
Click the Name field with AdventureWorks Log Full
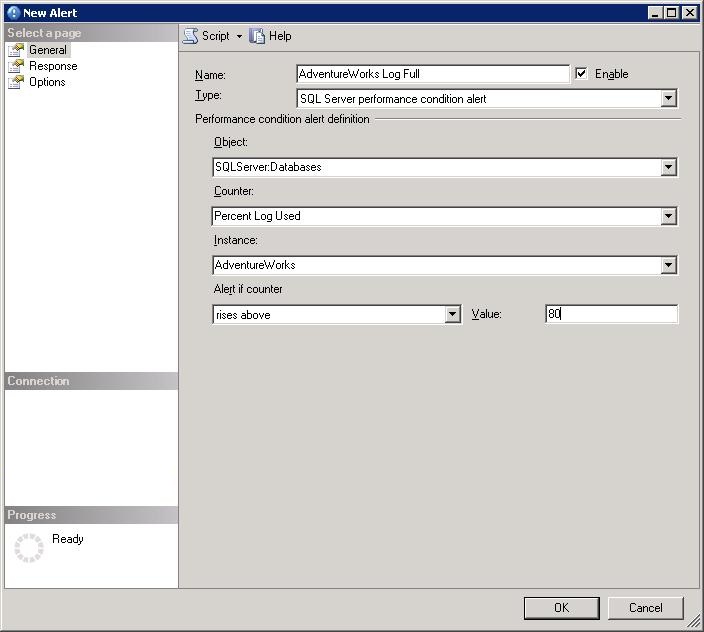coord(433,74)
